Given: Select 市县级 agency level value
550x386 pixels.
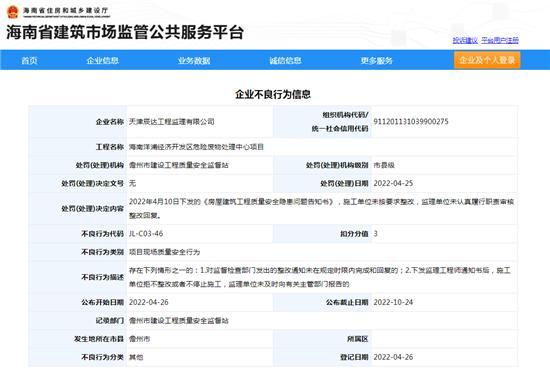Looking at the screenshot, I should point(384,165).
